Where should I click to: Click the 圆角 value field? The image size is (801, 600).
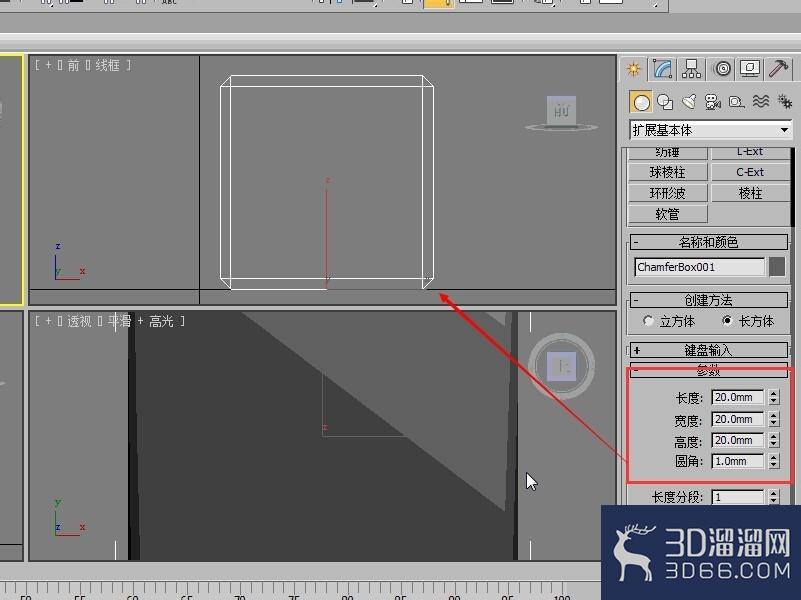(738, 461)
